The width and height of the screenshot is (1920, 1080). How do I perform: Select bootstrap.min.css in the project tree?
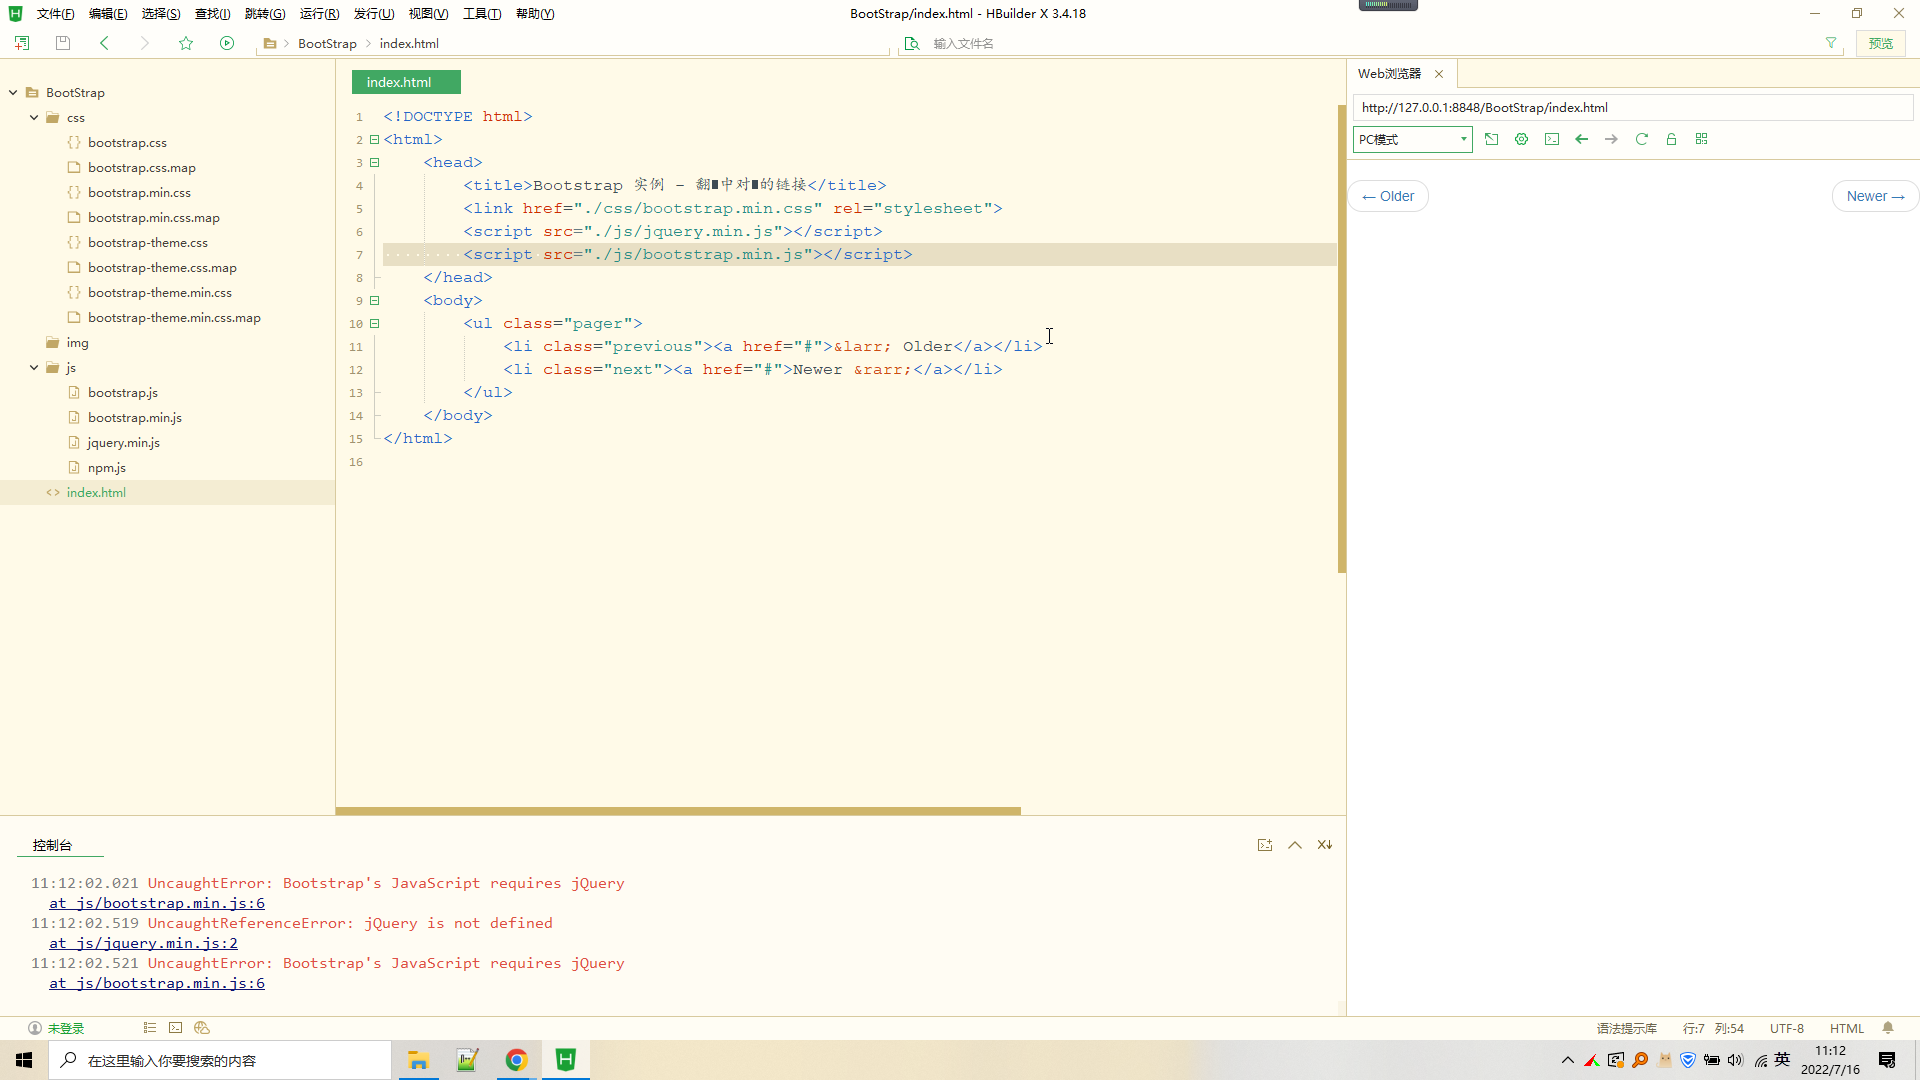(x=139, y=192)
